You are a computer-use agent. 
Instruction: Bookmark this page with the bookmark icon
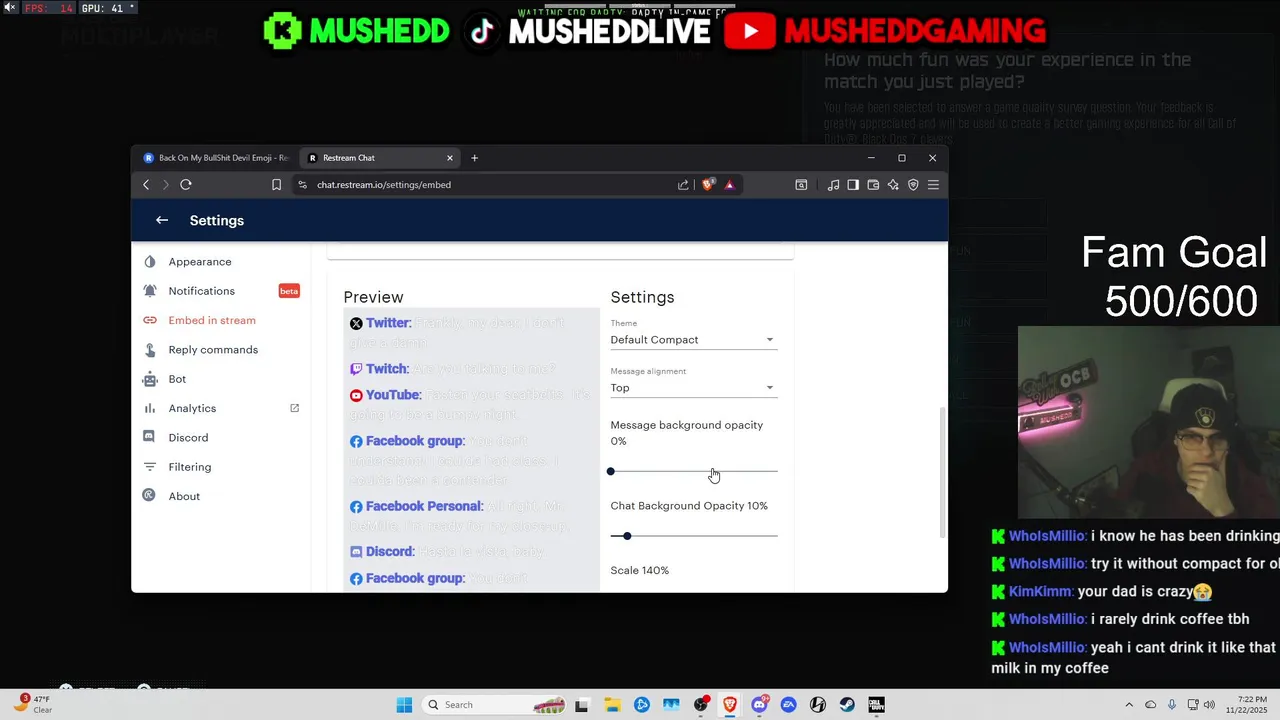(277, 185)
